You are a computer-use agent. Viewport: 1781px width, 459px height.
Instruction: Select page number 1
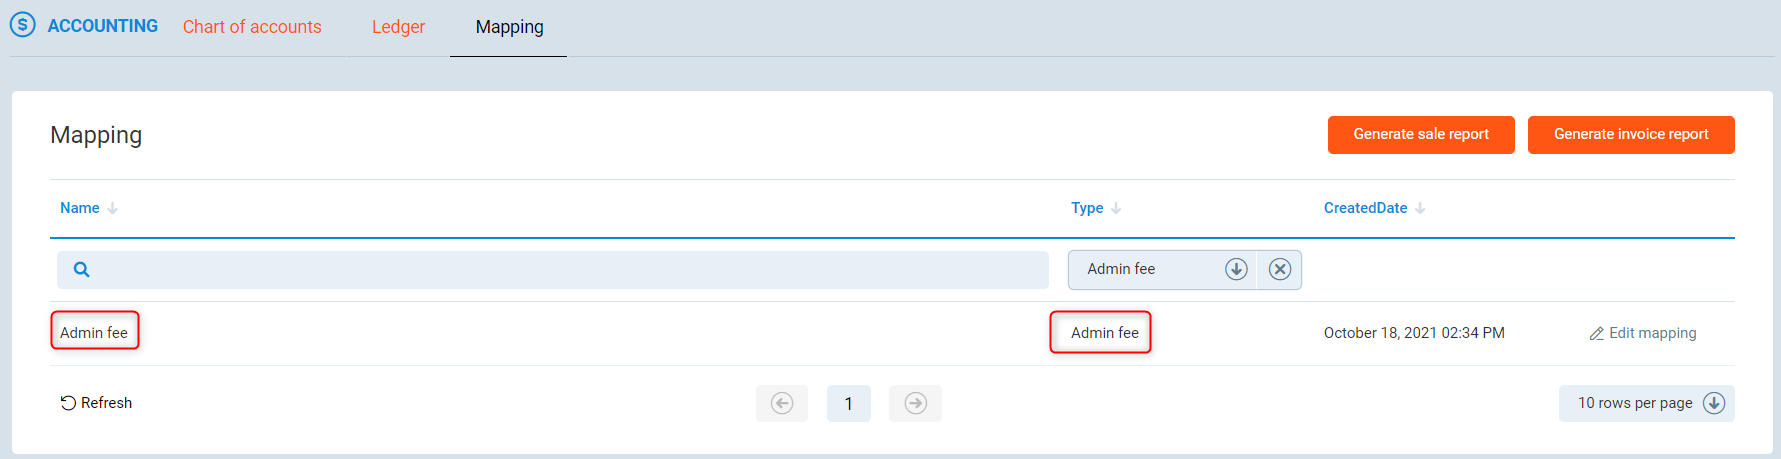coord(848,403)
